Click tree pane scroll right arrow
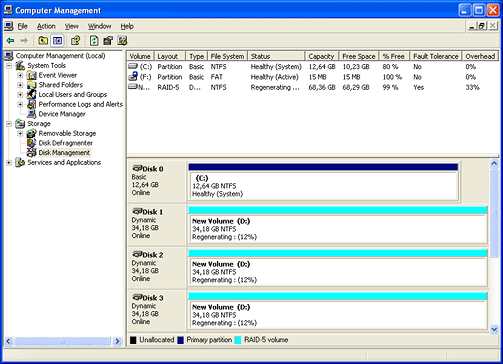Image resolution: width=503 pixels, height=364 pixels. pyautogui.click(x=117, y=341)
